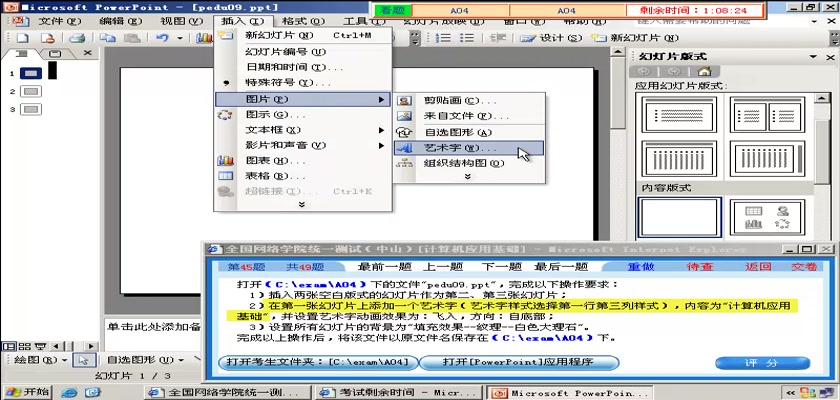
Task: Choose 剪贴画 in Picture submenu
Action: (x=469, y=101)
